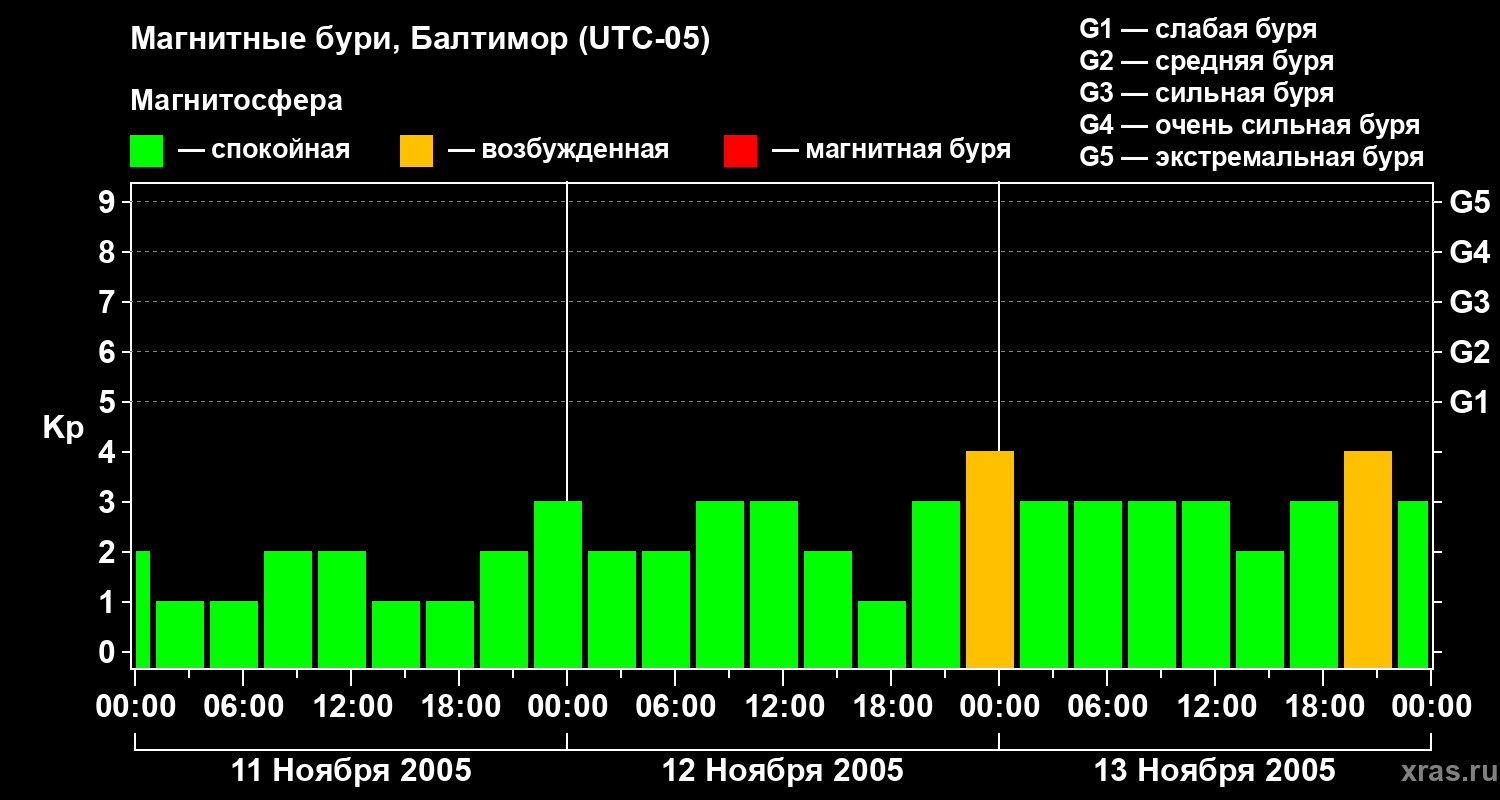Click the '06:00' time label above 13 Ноября
This screenshot has width=1500, height=800.
coord(1107,707)
